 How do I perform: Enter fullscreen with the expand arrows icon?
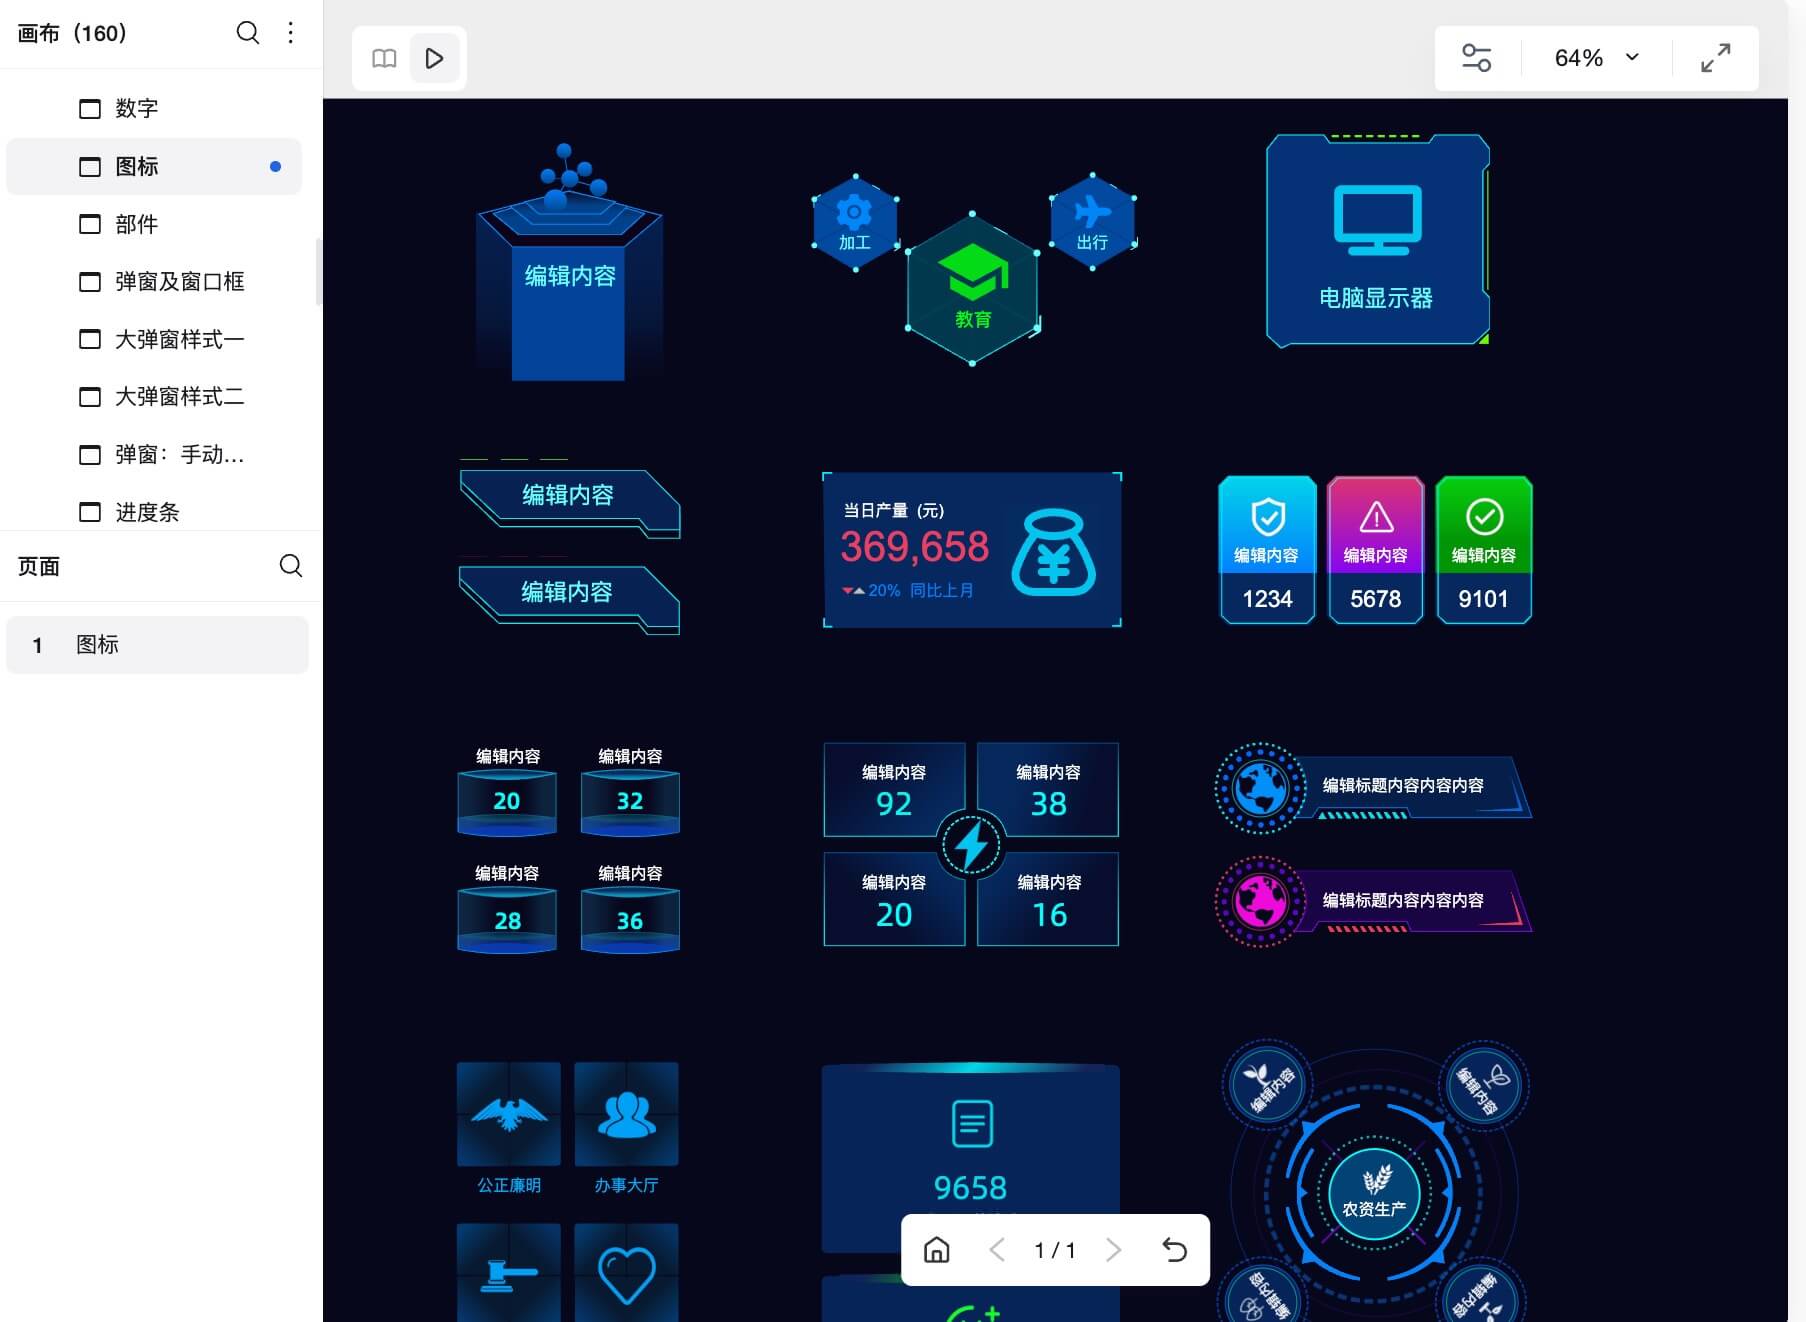pyautogui.click(x=1715, y=58)
